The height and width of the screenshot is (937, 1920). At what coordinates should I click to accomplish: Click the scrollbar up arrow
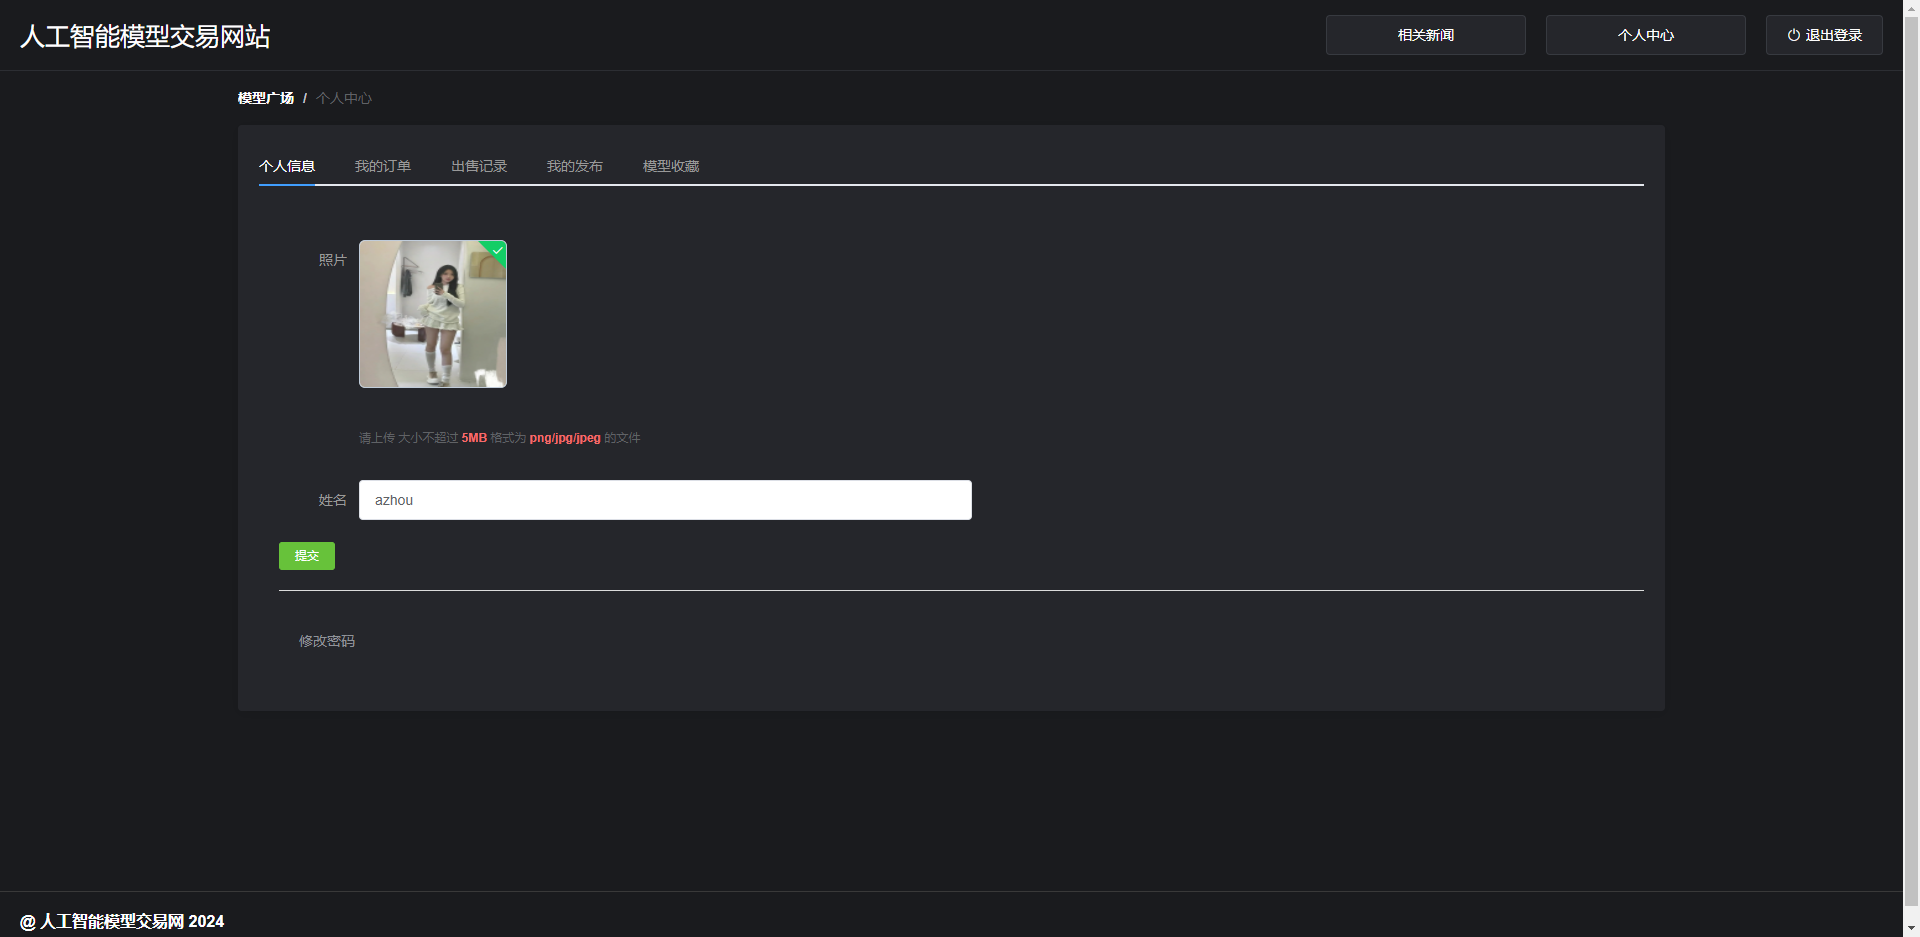tap(1911, 7)
